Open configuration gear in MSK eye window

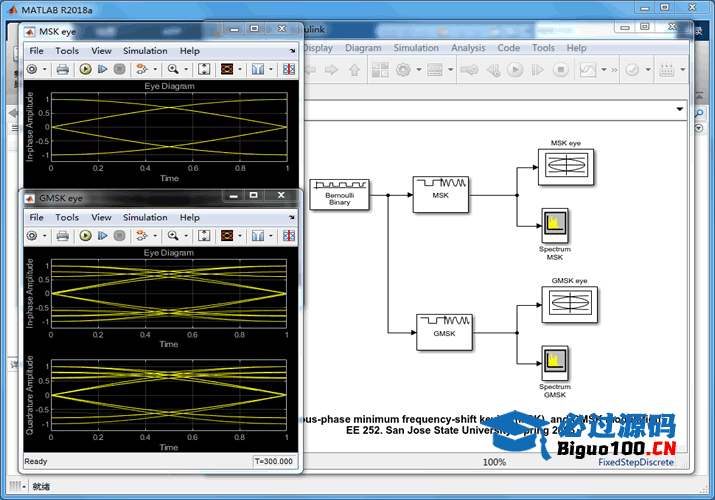(32, 69)
